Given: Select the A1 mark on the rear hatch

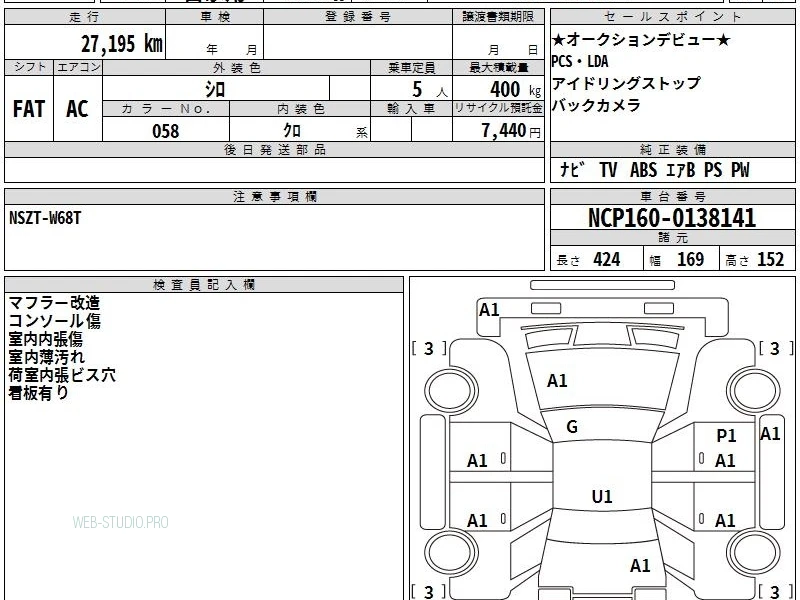Looking at the screenshot, I should [640, 566].
